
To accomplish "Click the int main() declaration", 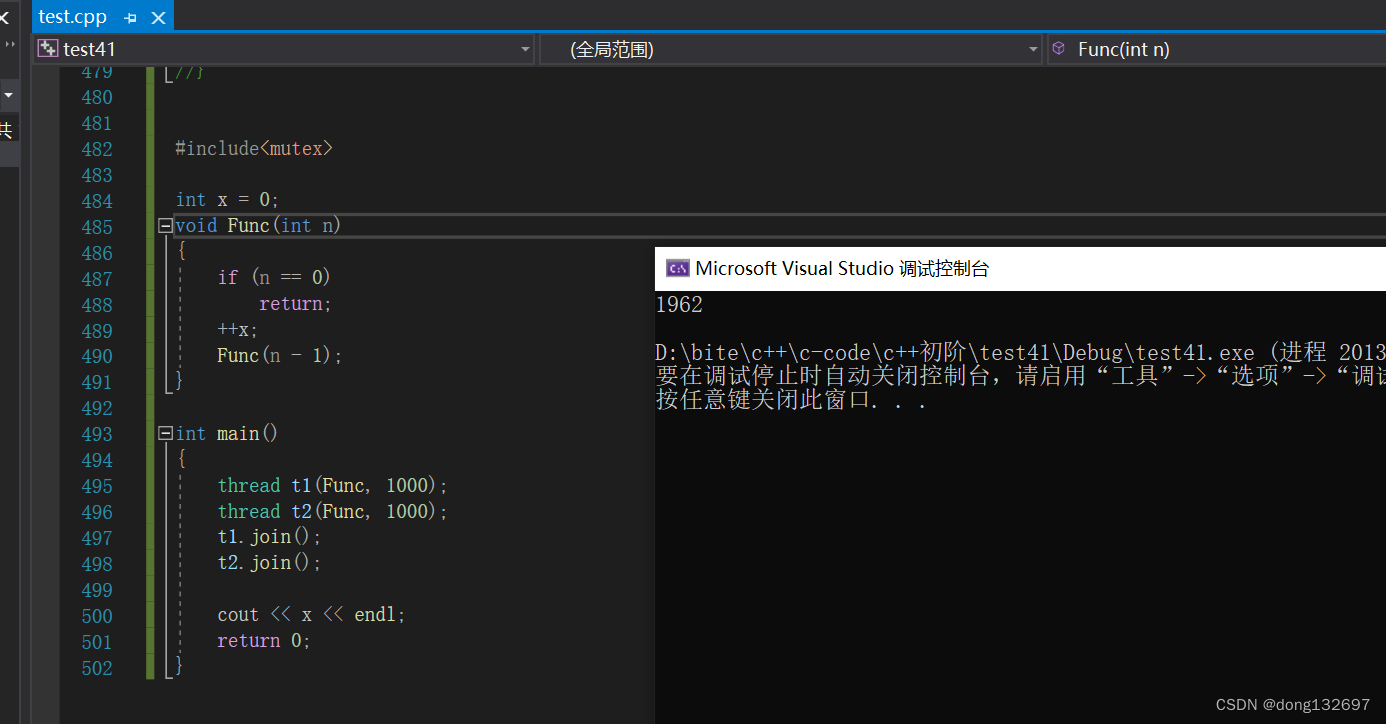I will click(227, 434).
